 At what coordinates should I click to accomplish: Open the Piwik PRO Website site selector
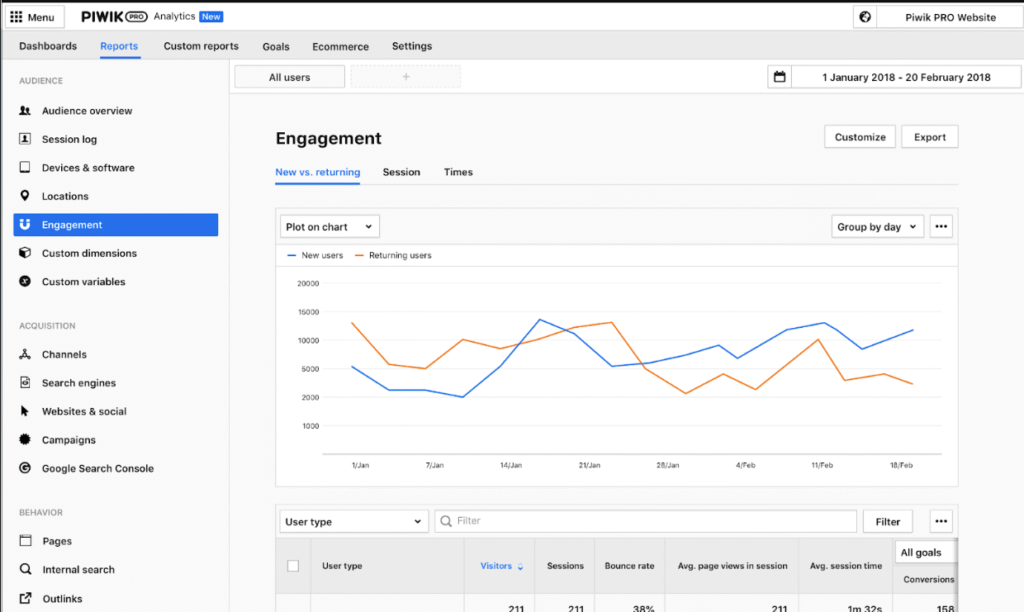pyautogui.click(x=950, y=17)
